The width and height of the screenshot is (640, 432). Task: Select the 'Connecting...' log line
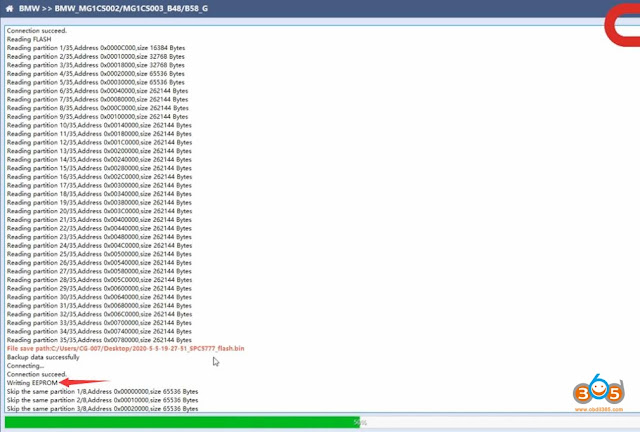pyautogui.click(x=25, y=365)
